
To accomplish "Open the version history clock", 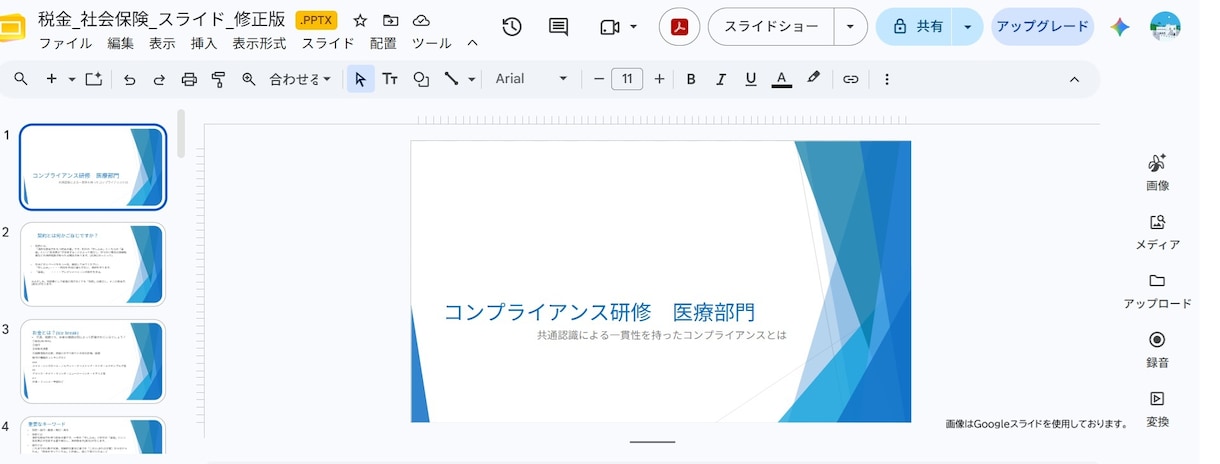I will coord(512,27).
